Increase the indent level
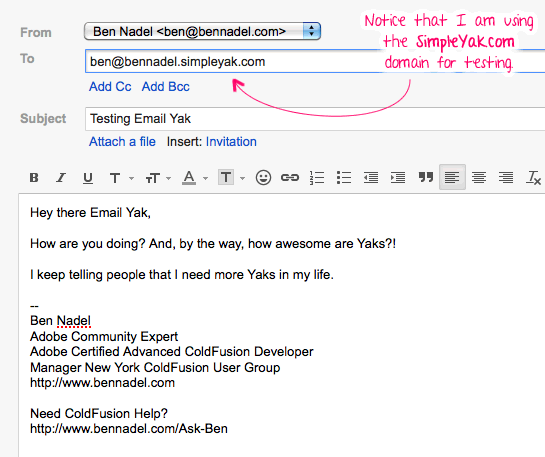The height and width of the screenshot is (457, 545). coord(398,178)
